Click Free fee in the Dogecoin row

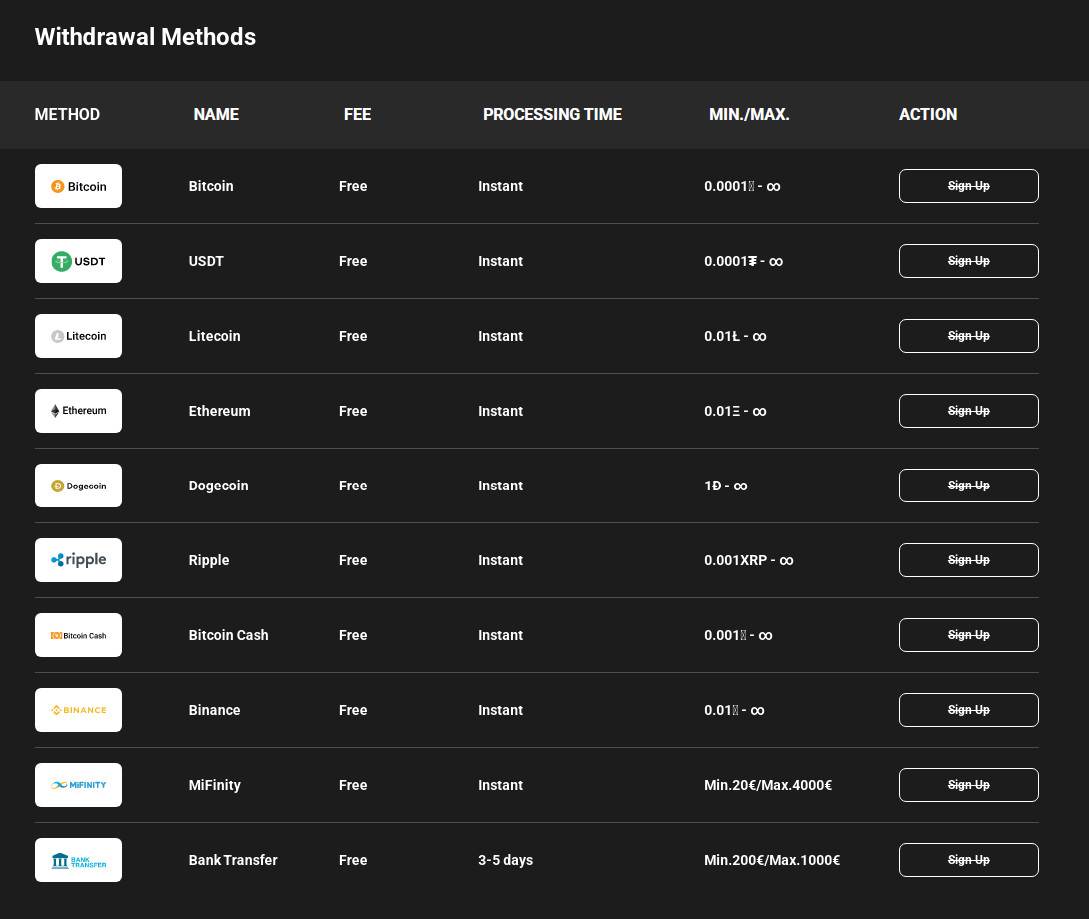click(353, 486)
